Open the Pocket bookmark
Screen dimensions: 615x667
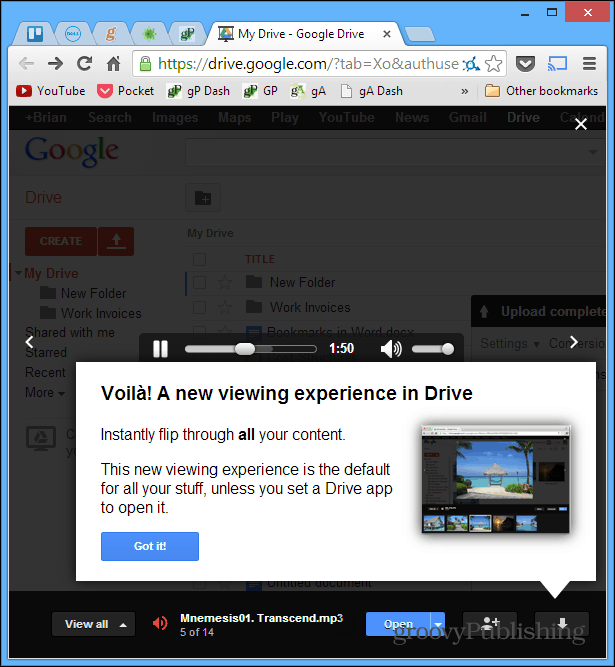coord(125,91)
